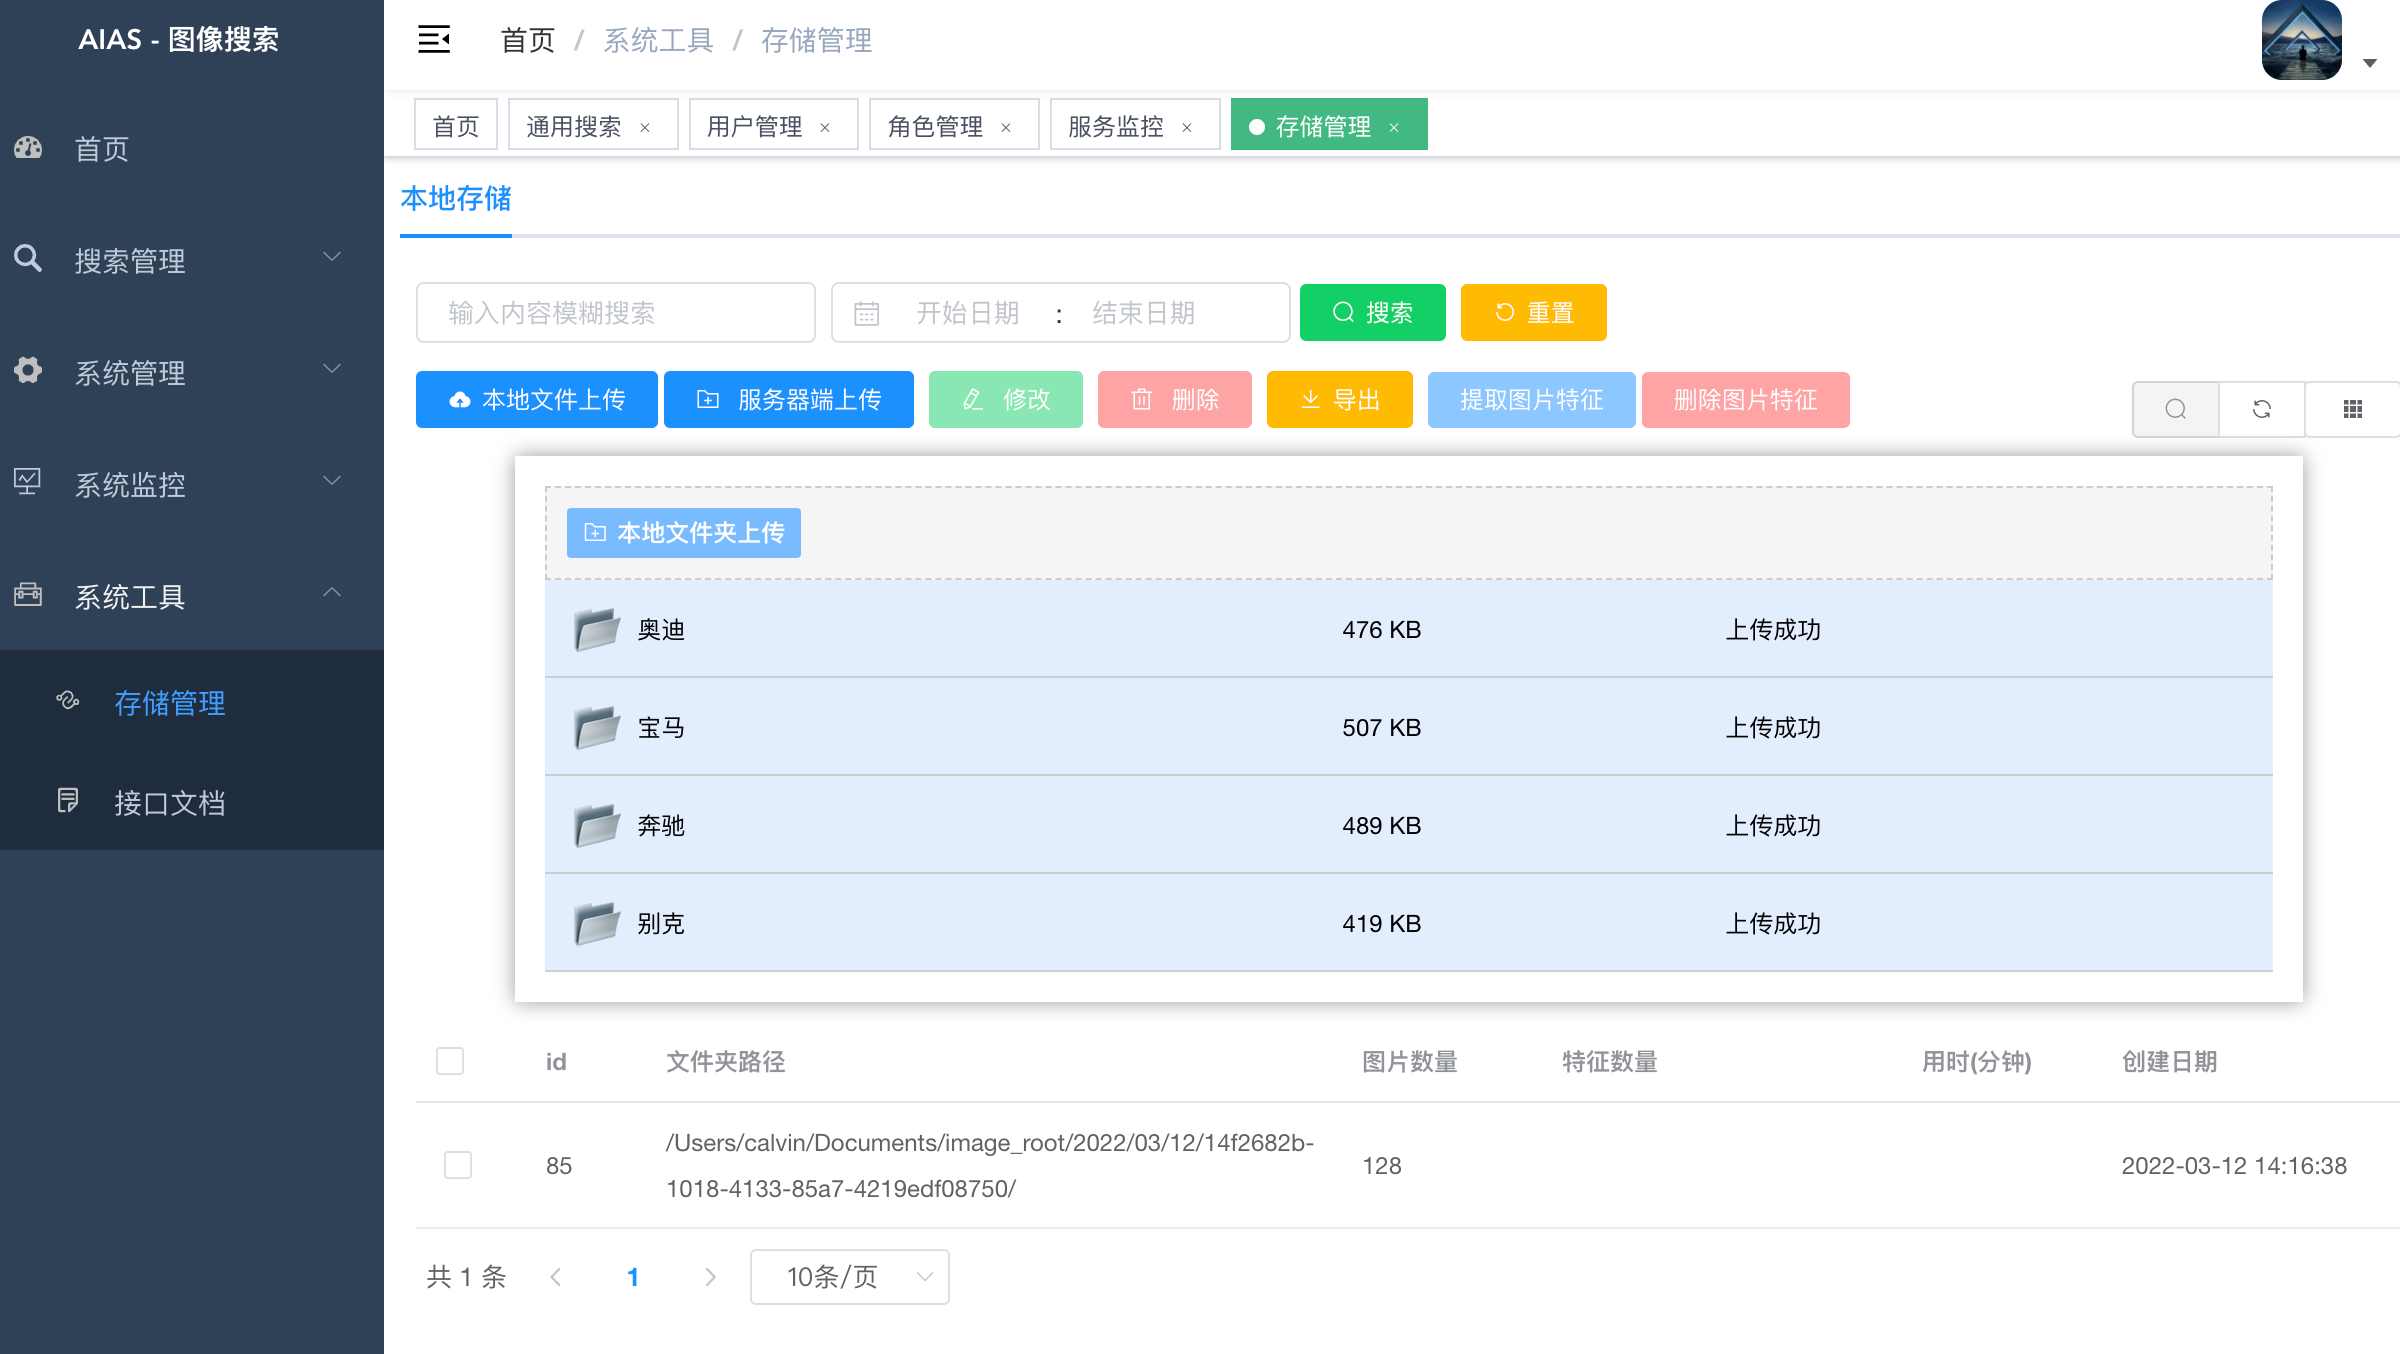The image size is (2400, 1354).
Task: Click the 接口文档 sidebar item
Action: [x=169, y=802]
